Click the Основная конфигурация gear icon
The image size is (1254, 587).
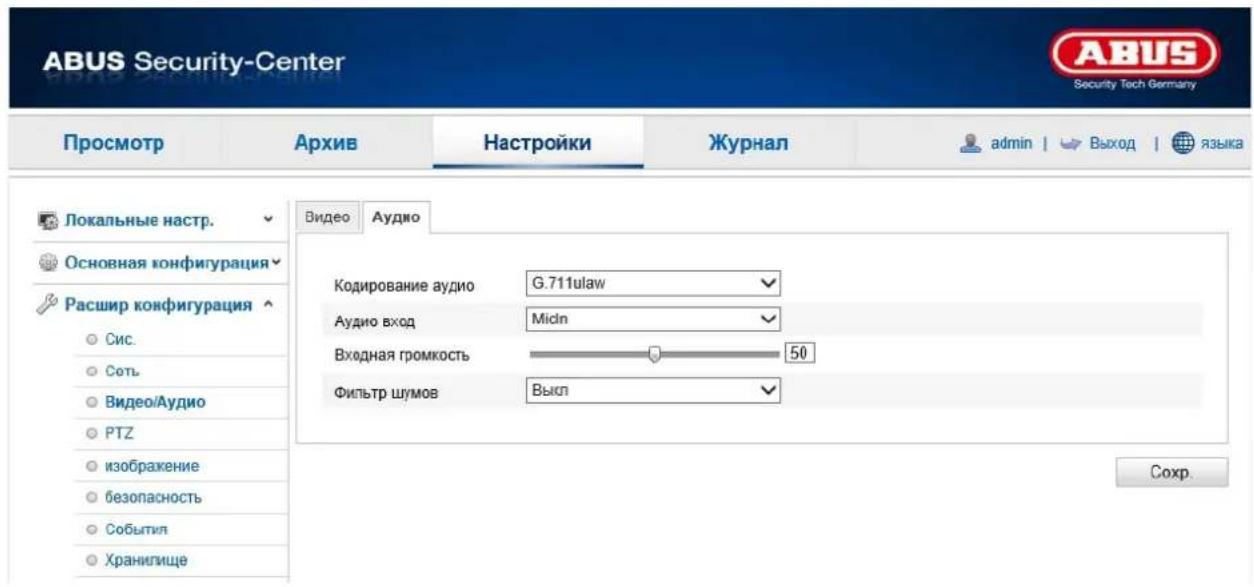tap(51, 263)
